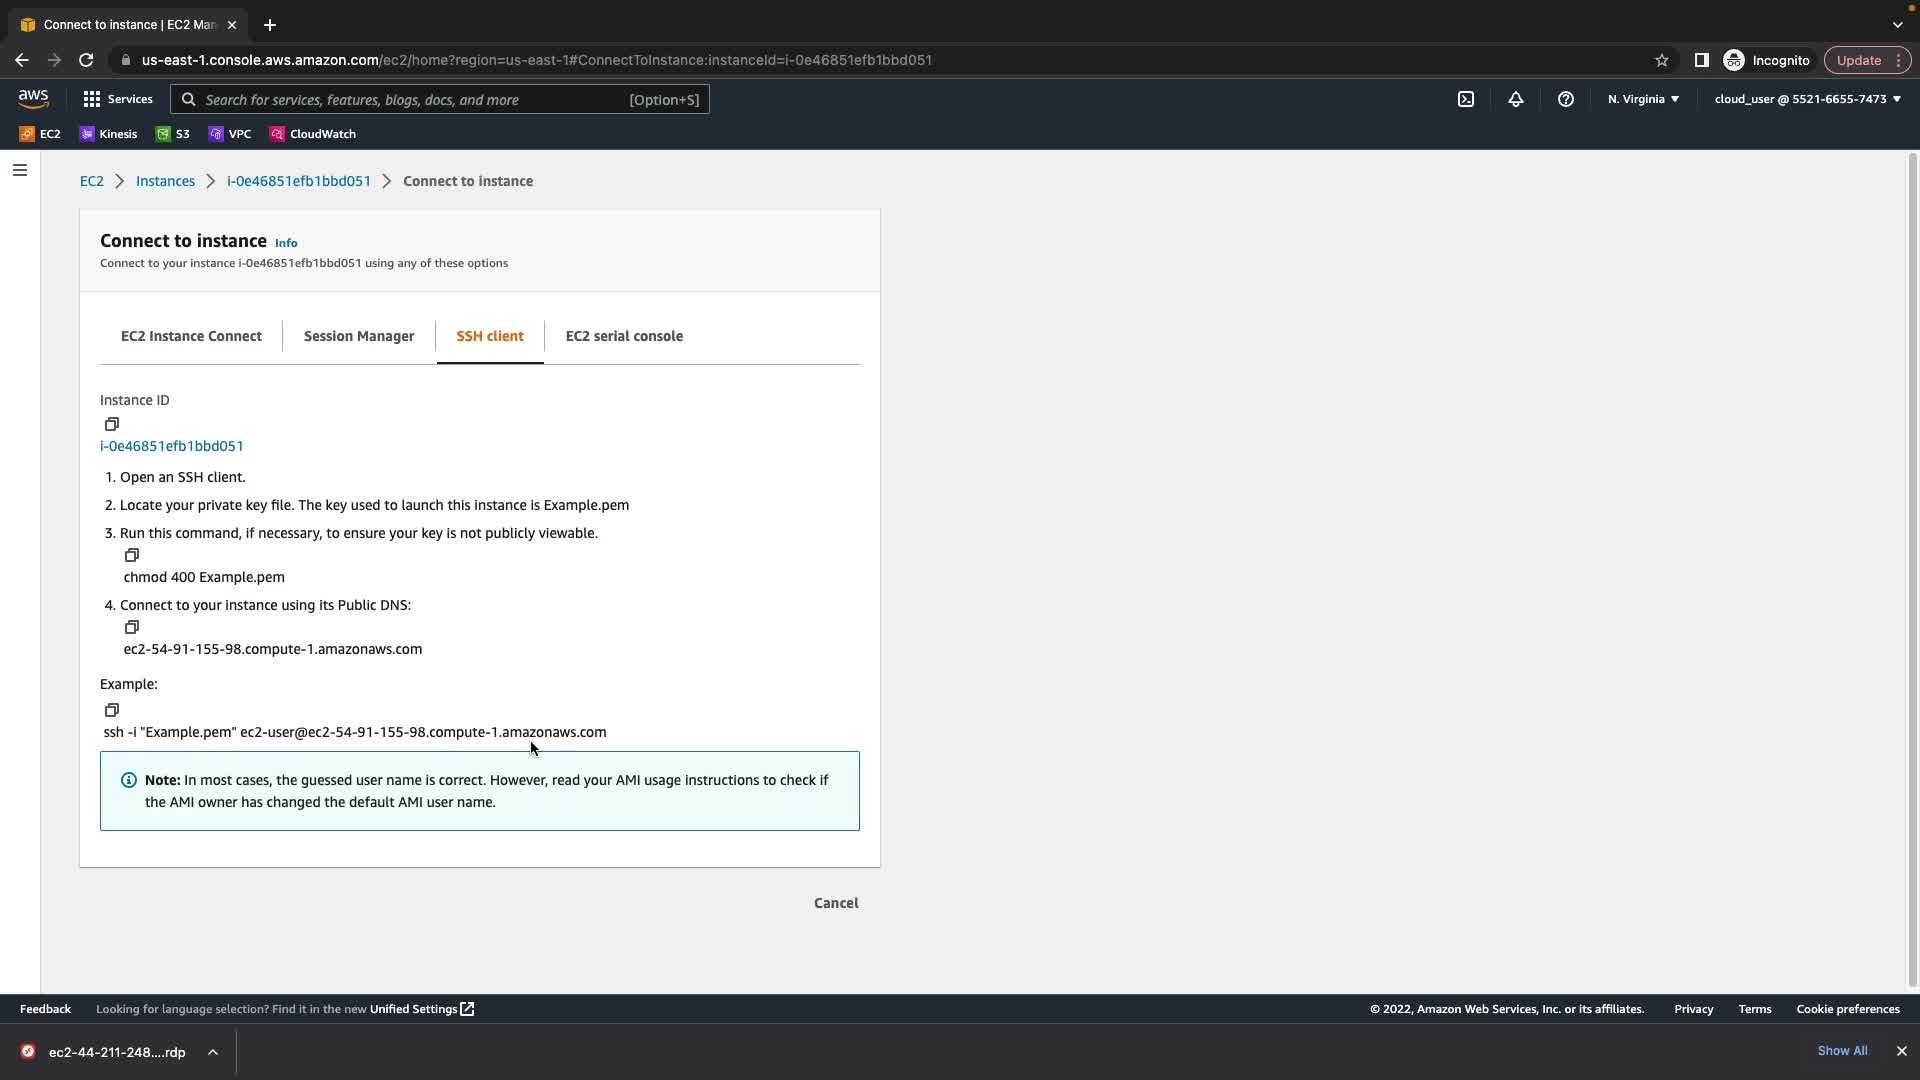This screenshot has height=1080, width=1920.
Task: Open the Instances breadcrumb link
Action: 165,181
